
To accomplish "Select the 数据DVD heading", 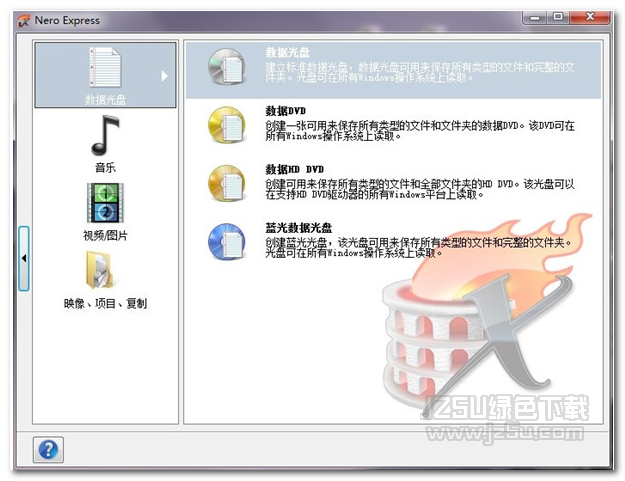I will [x=286, y=110].
